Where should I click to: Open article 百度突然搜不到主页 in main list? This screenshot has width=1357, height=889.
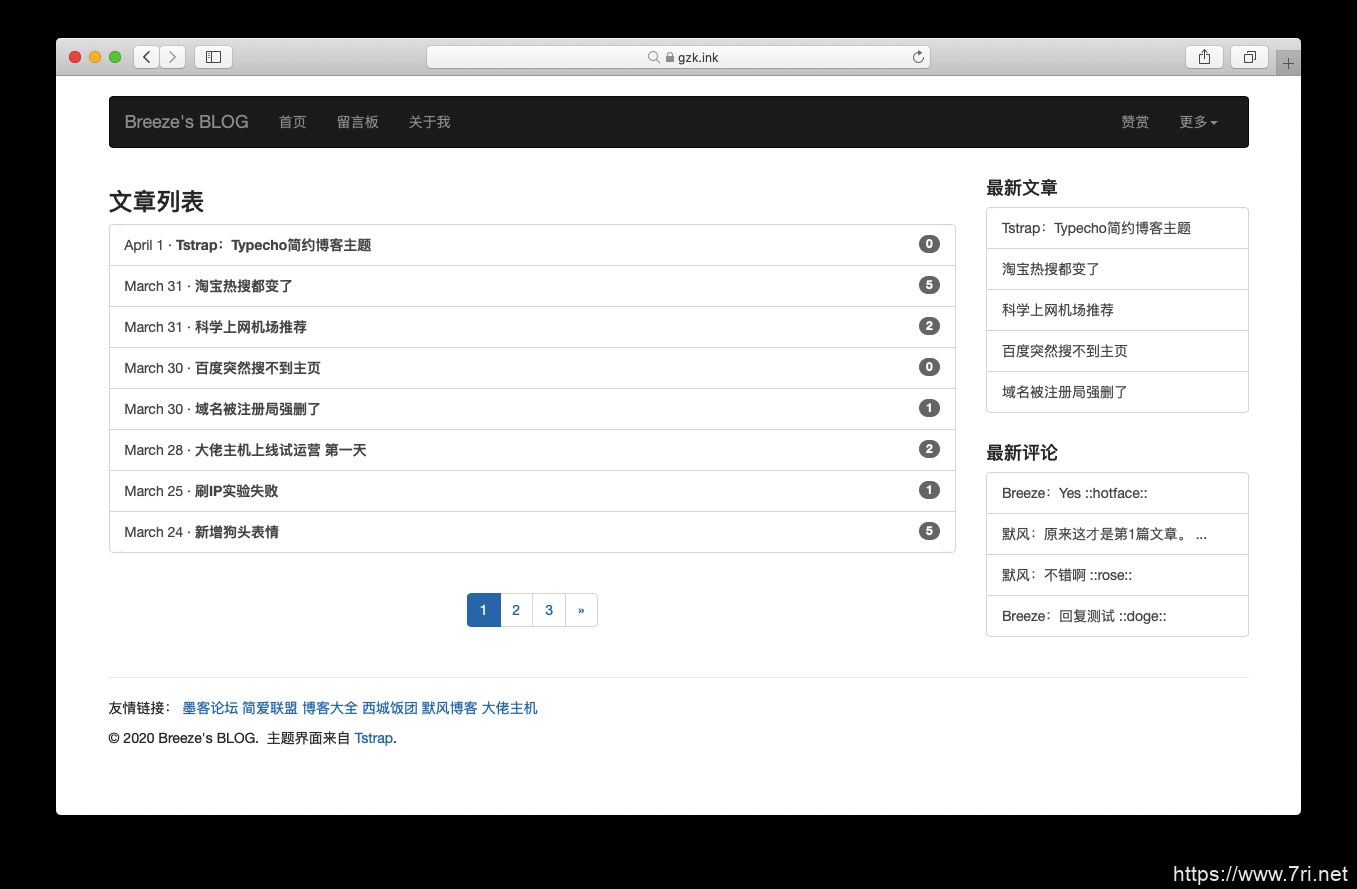click(x=257, y=368)
